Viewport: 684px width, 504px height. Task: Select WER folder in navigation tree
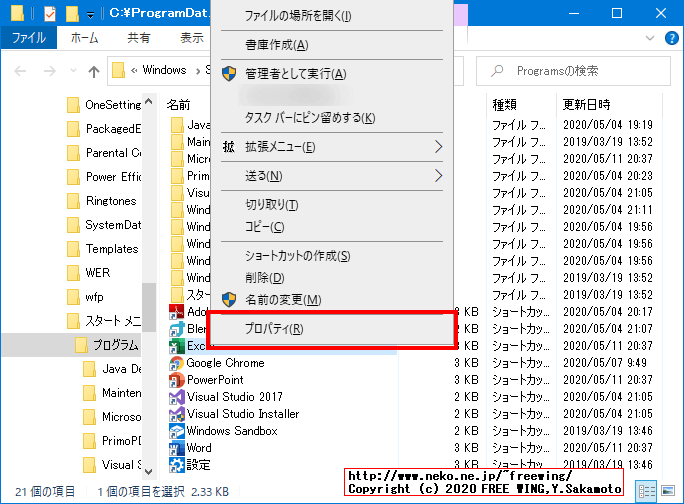[89, 273]
